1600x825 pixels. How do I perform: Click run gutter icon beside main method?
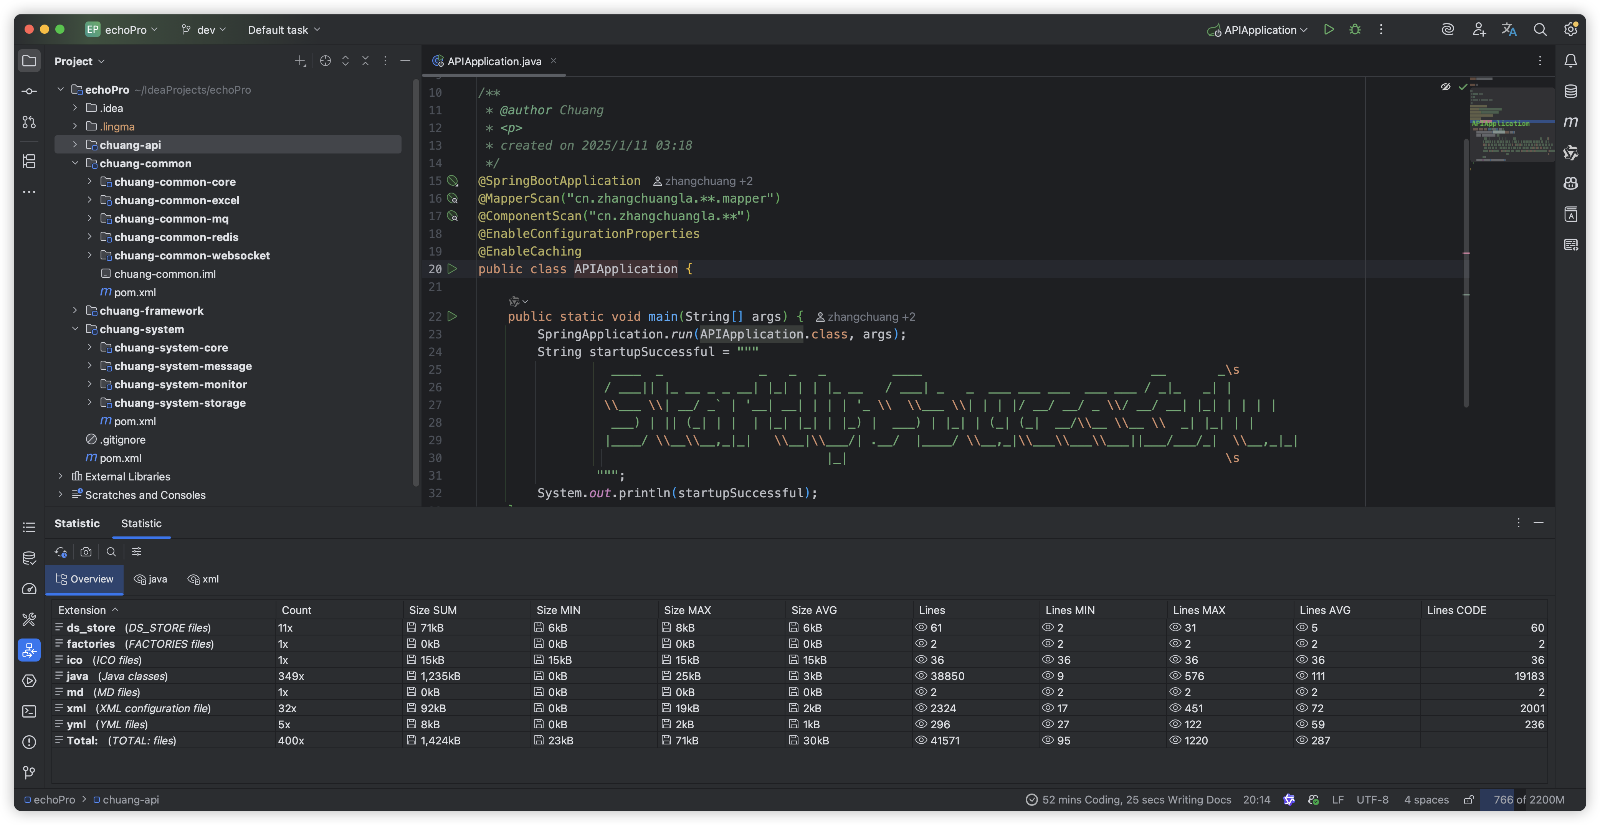pos(452,316)
